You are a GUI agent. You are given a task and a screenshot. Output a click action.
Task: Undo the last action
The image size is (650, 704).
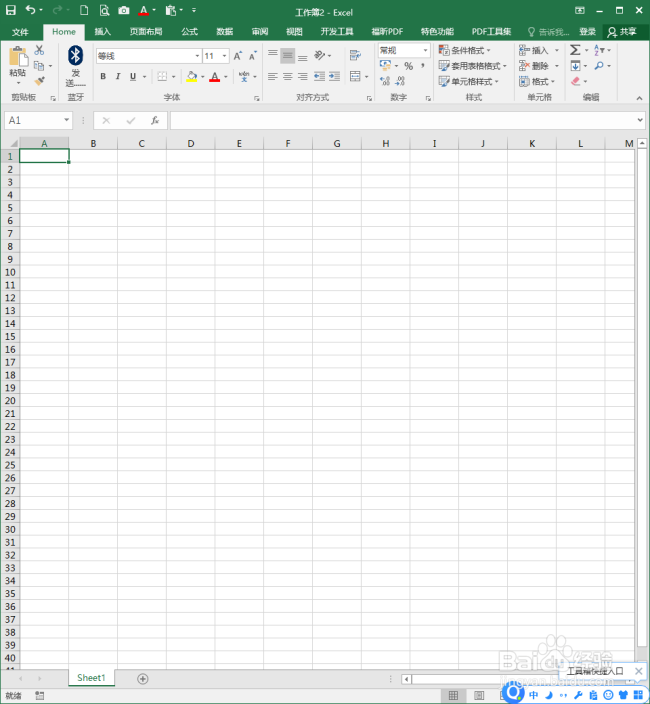[x=30, y=9]
